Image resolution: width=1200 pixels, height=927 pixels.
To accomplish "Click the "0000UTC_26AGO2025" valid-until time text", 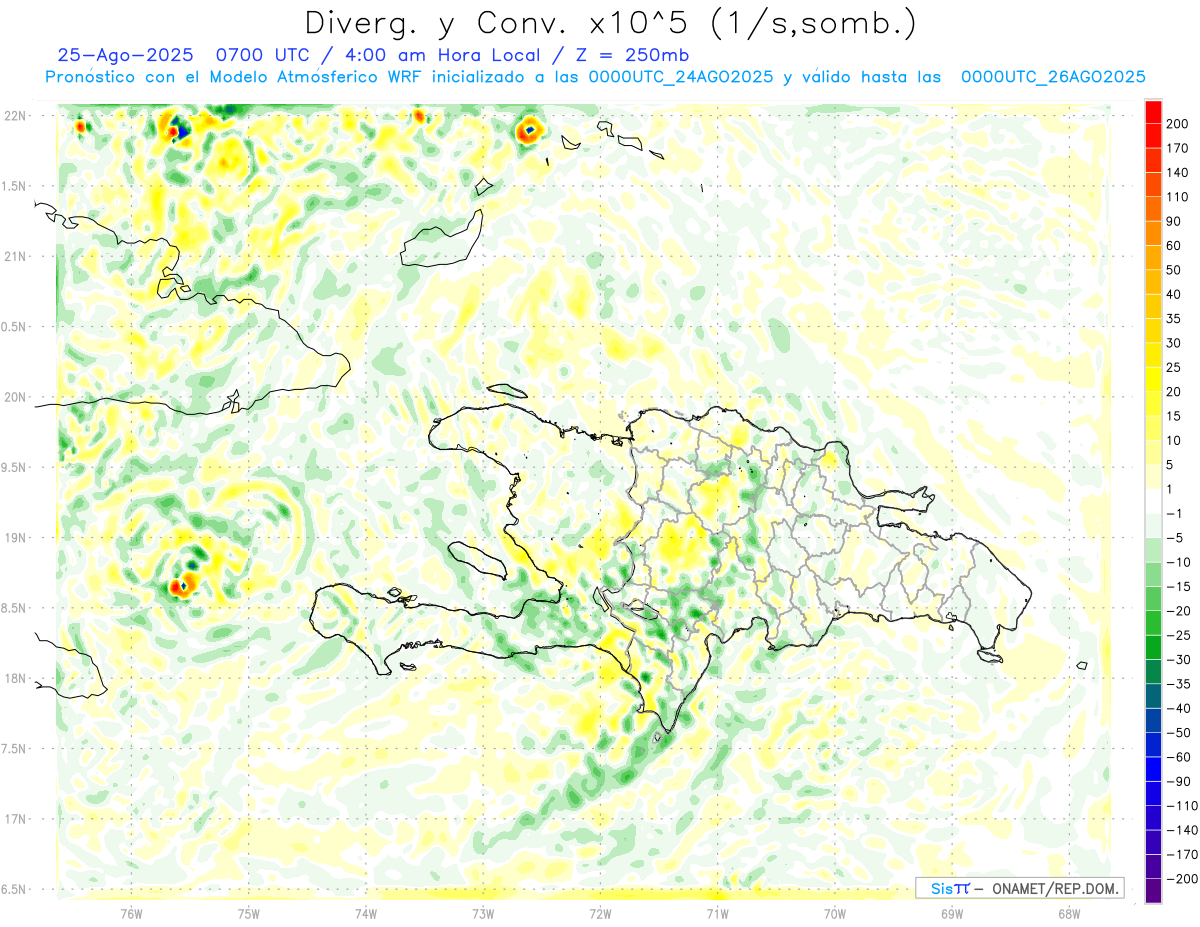I will coord(1053,77).
